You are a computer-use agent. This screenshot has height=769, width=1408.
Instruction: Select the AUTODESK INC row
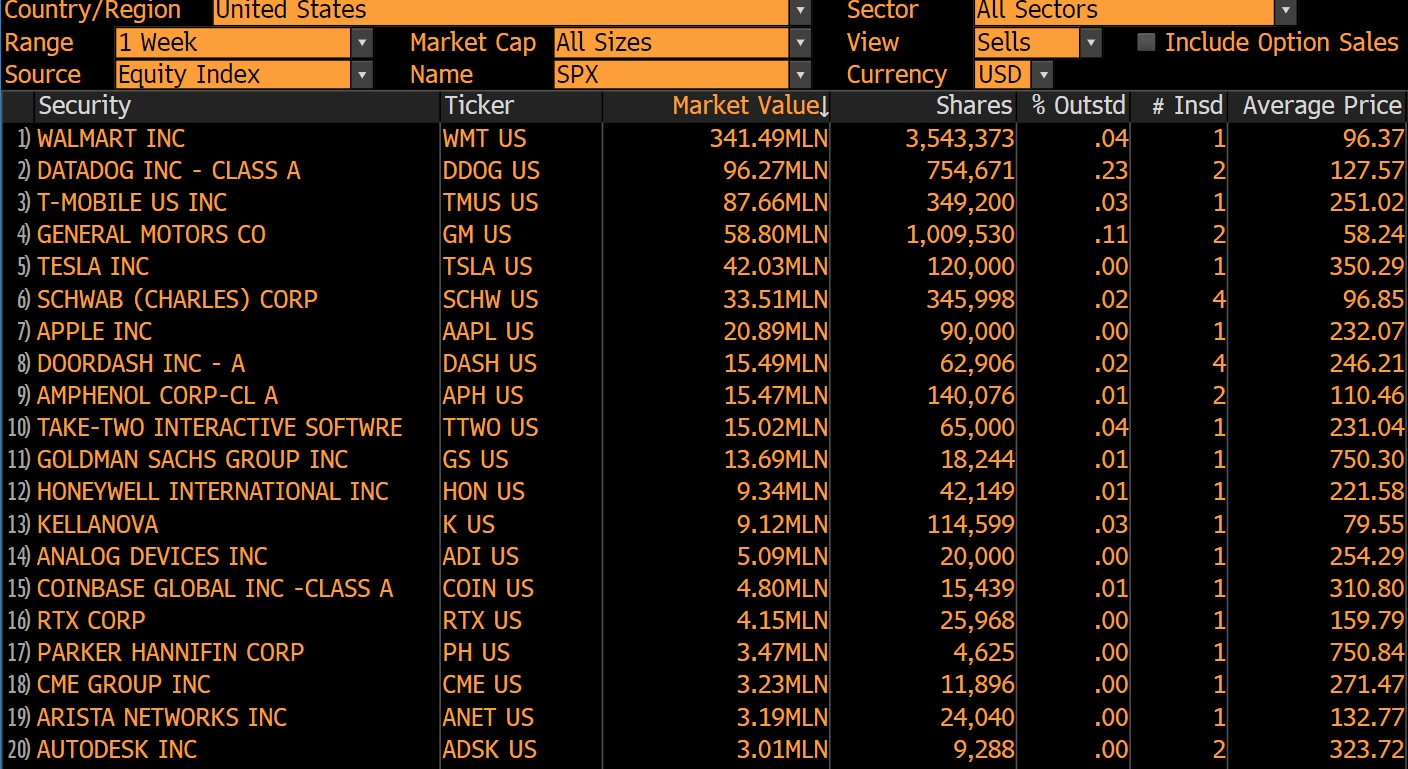704,750
